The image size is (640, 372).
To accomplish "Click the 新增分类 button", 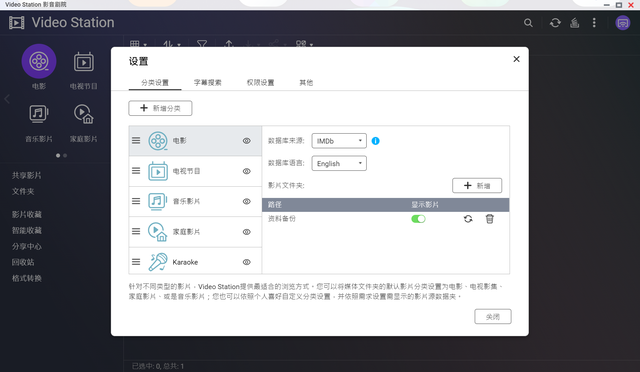I will click(x=160, y=108).
